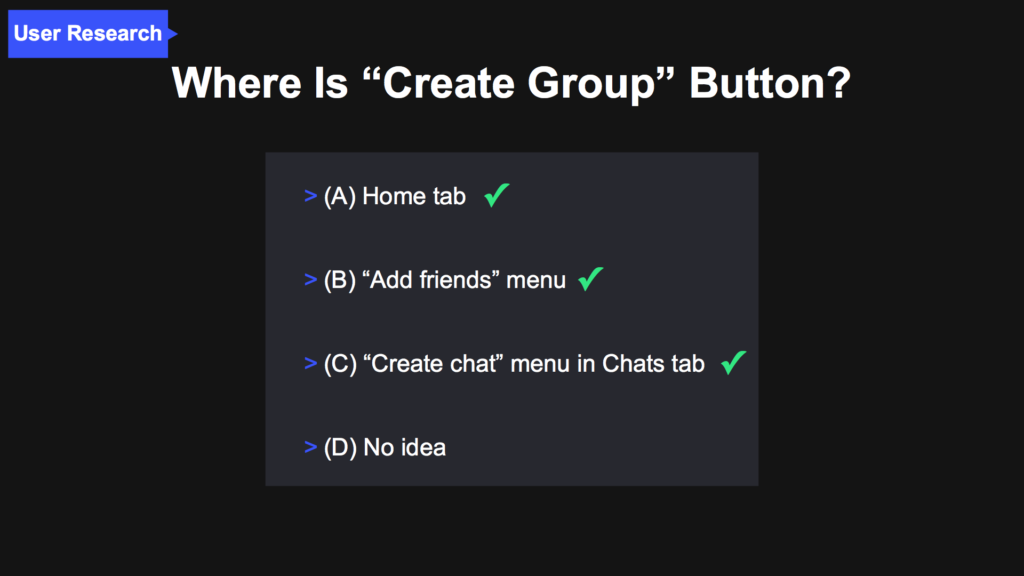Click the blue chevron before option (A)
Screen dimensions: 1024x576
click(310, 196)
